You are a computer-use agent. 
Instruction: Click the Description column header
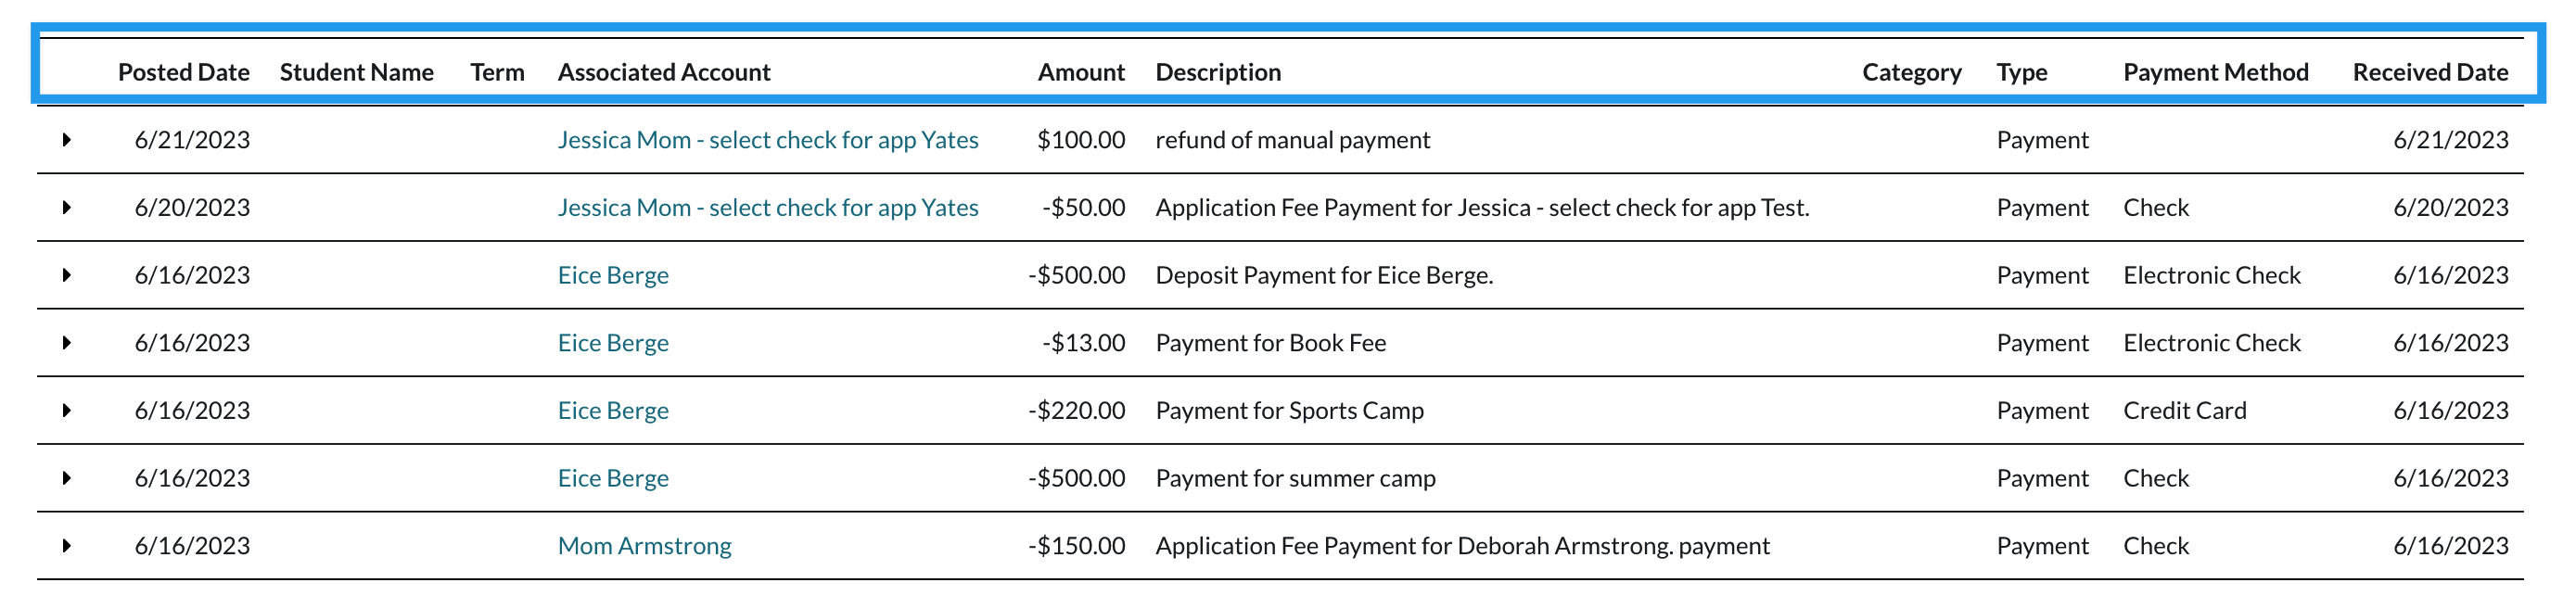click(x=1217, y=72)
